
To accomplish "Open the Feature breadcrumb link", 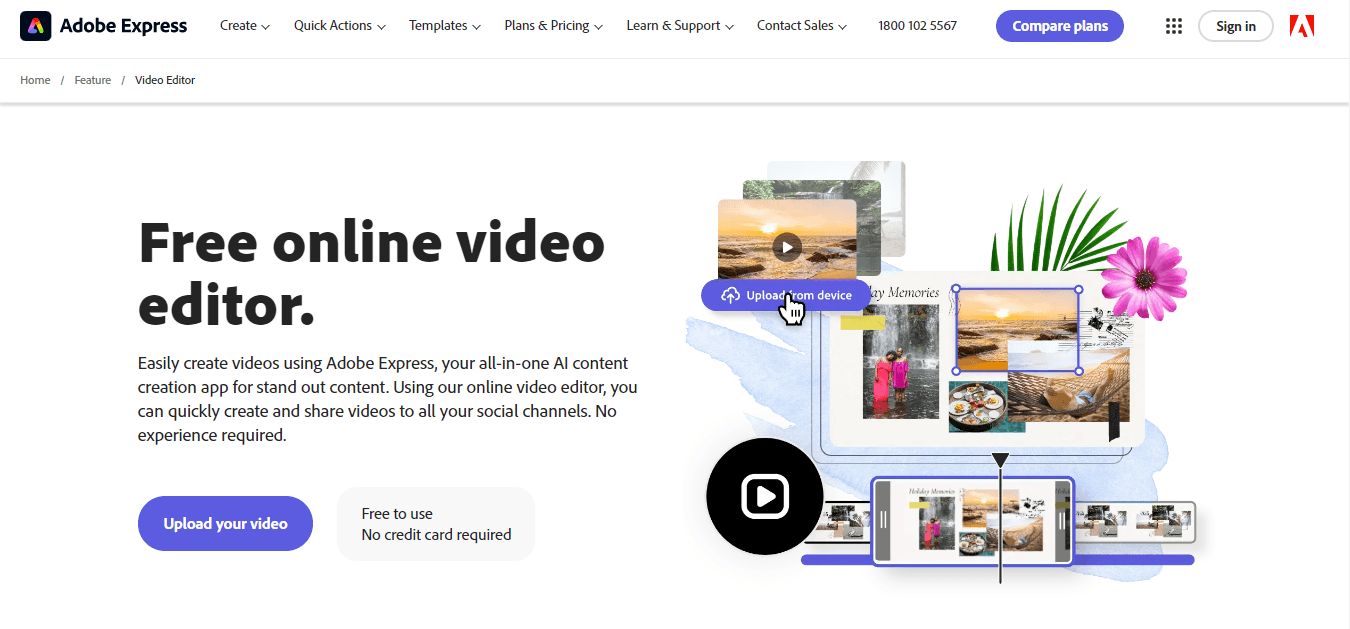I will pyautogui.click(x=93, y=80).
